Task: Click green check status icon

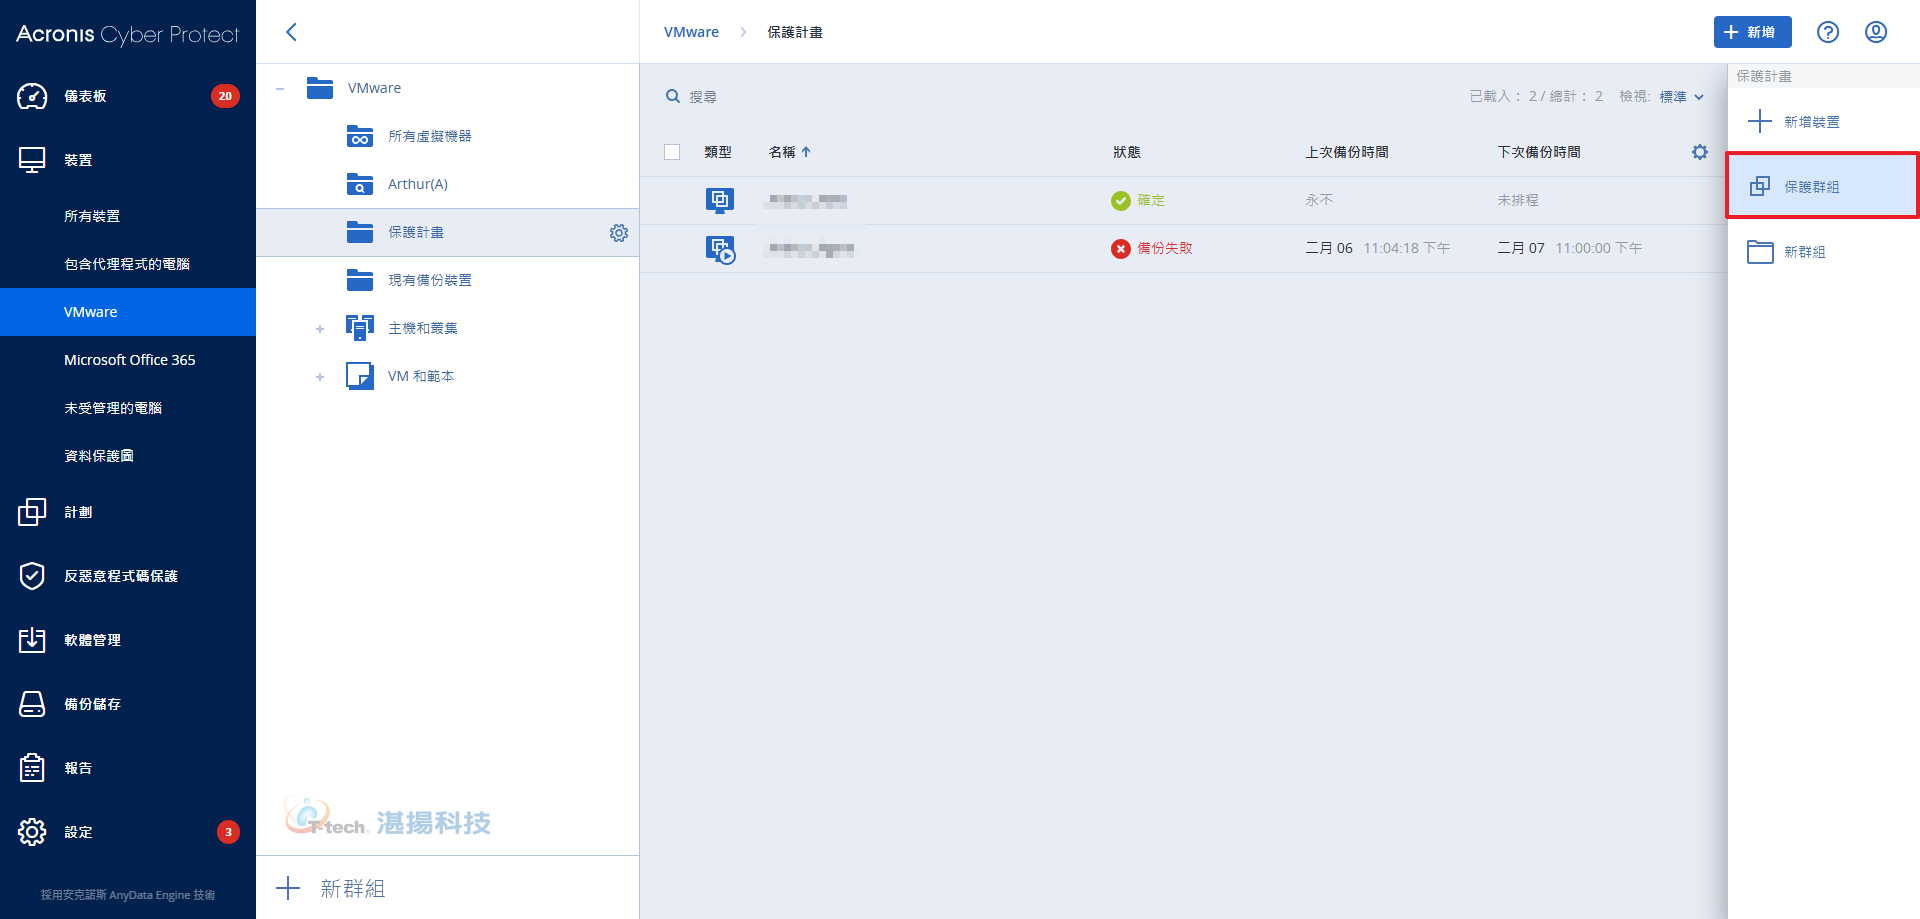Action: pos(1121,201)
